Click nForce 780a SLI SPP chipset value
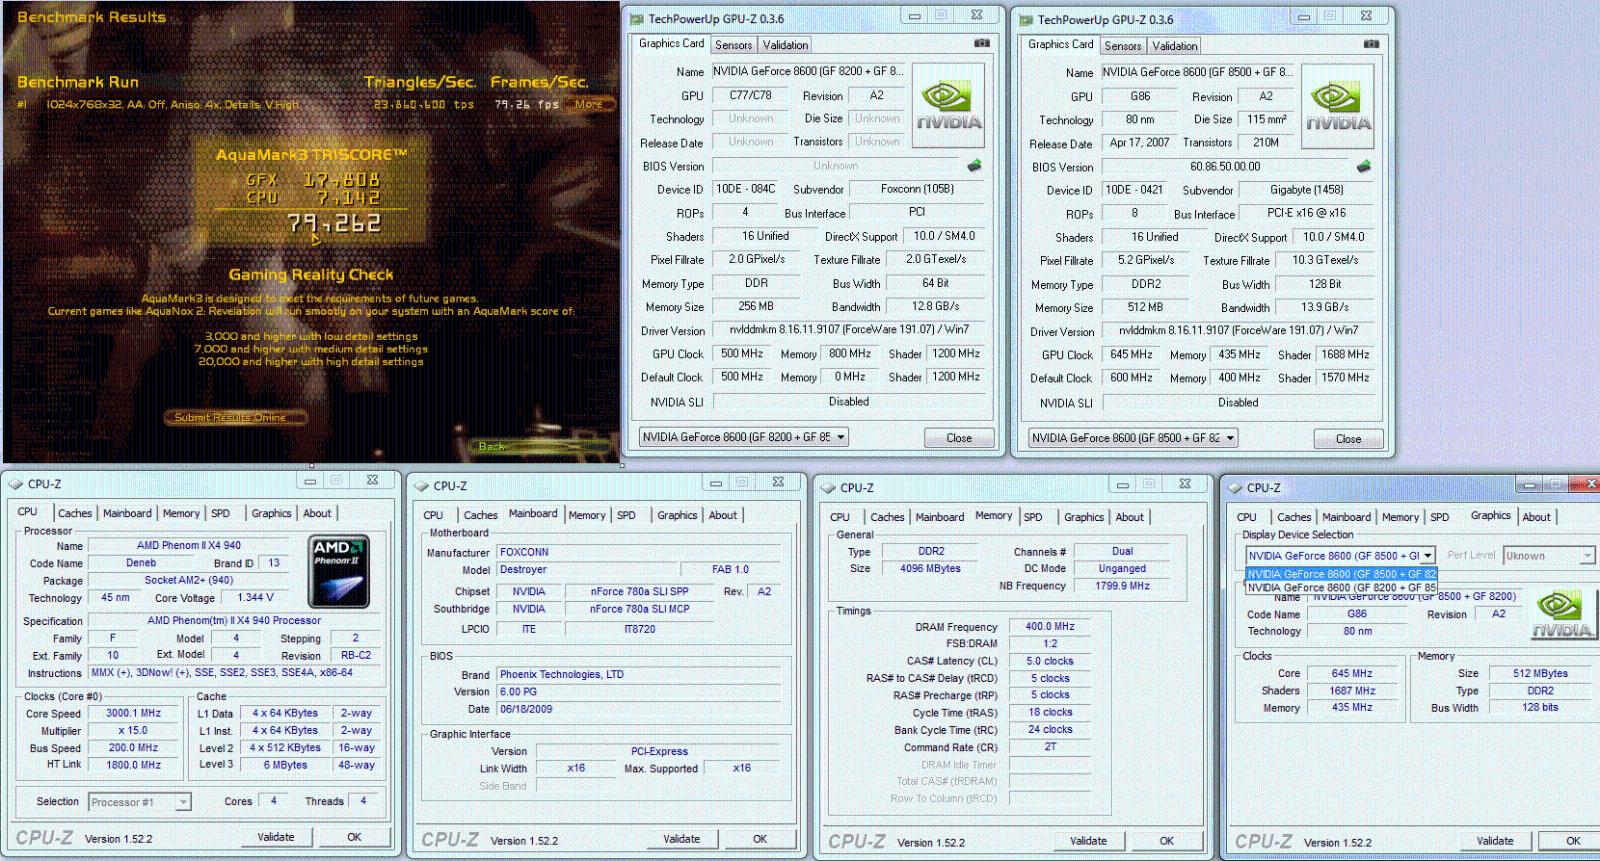This screenshot has width=1600, height=861. 639,591
